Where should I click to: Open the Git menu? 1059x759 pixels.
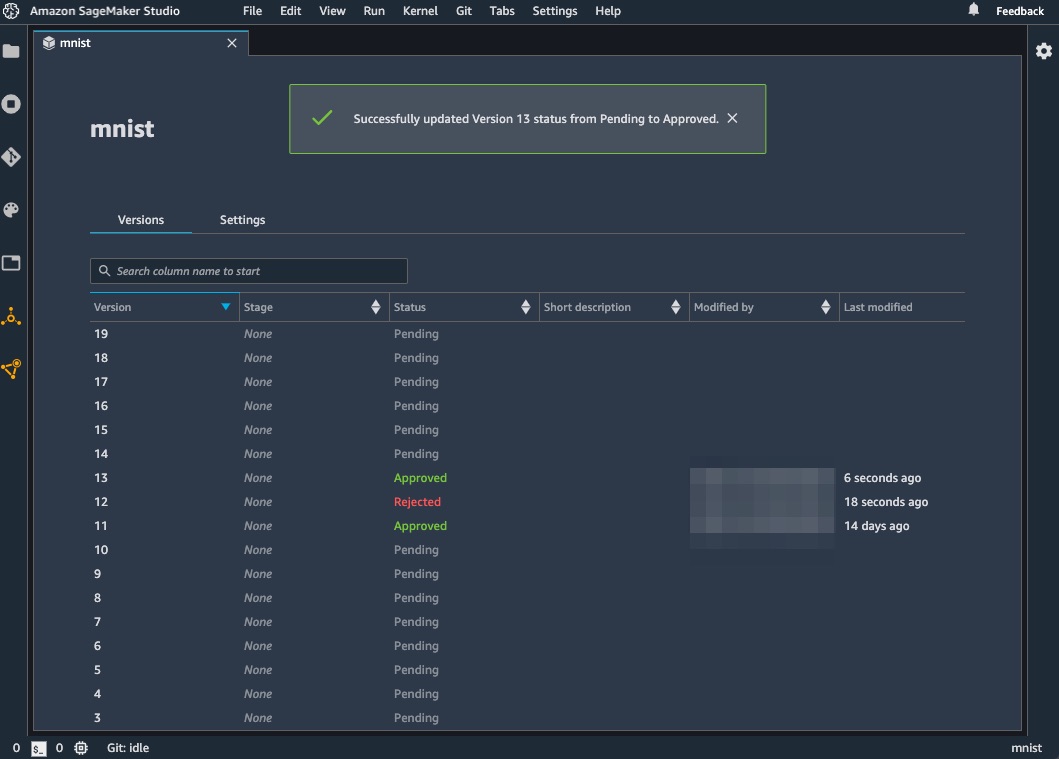tap(463, 11)
